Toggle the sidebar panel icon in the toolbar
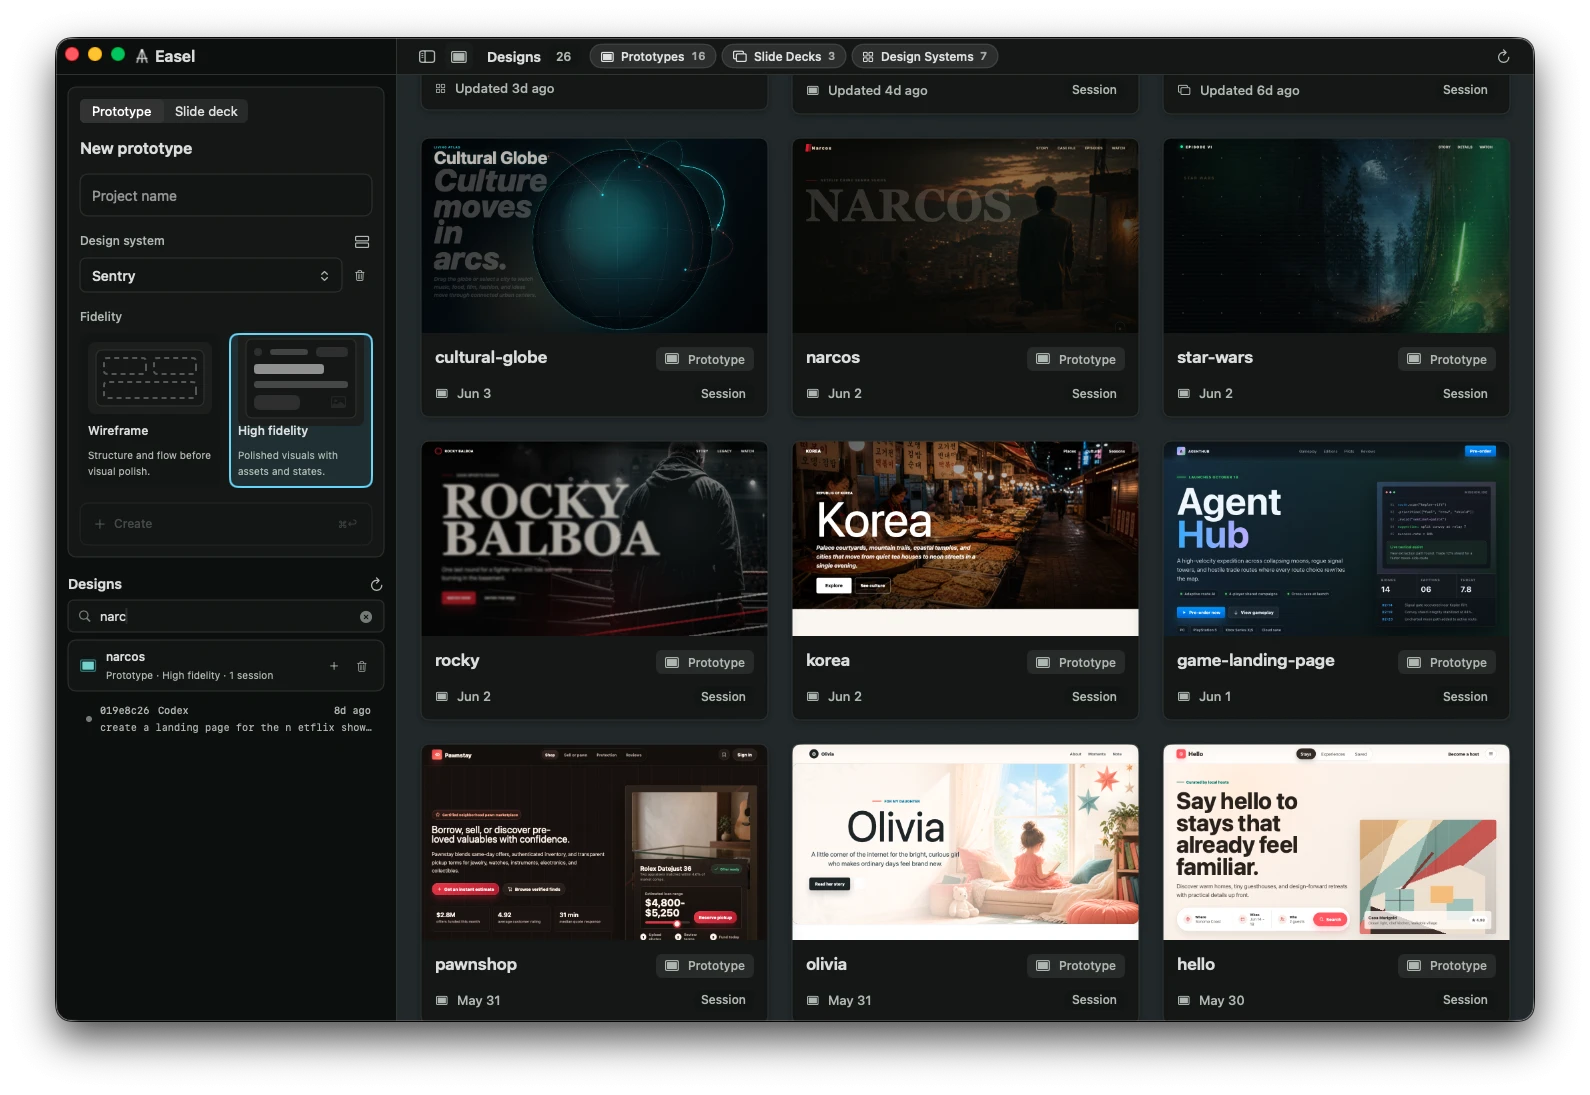Viewport: 1590px width, 1095px height. click(x=427, y=57)
